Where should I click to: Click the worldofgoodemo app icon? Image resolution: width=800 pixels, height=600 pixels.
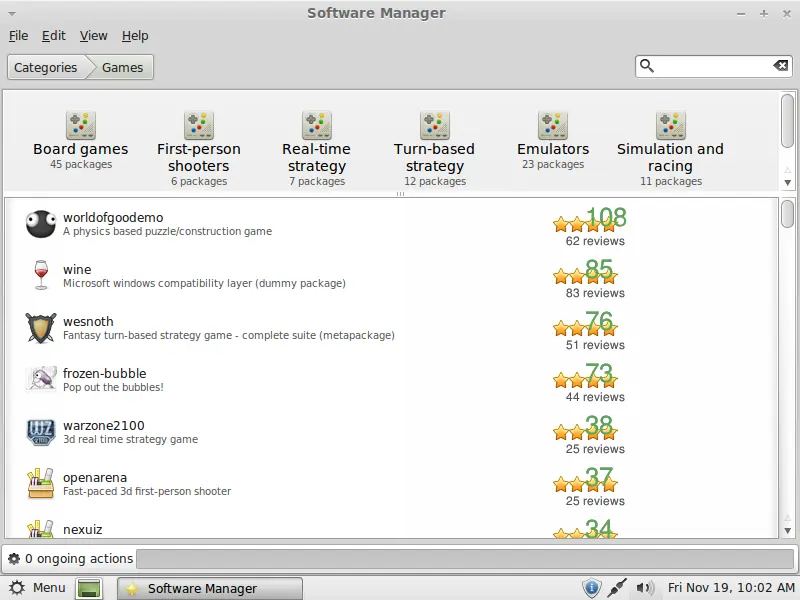[41, 224]
